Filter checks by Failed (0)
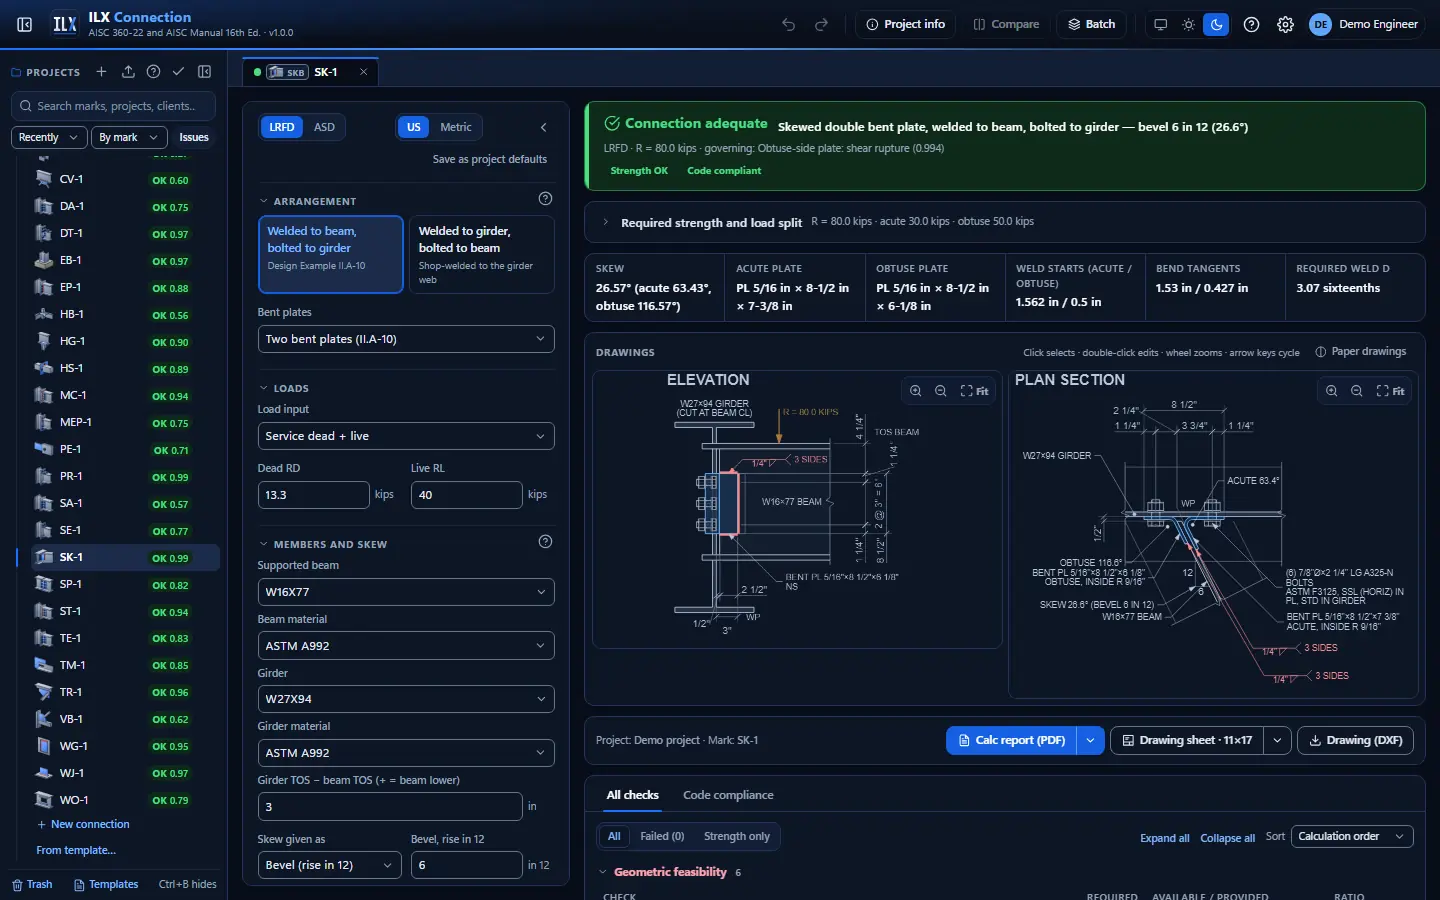The image size is (1440, 900). click(662, 836)
